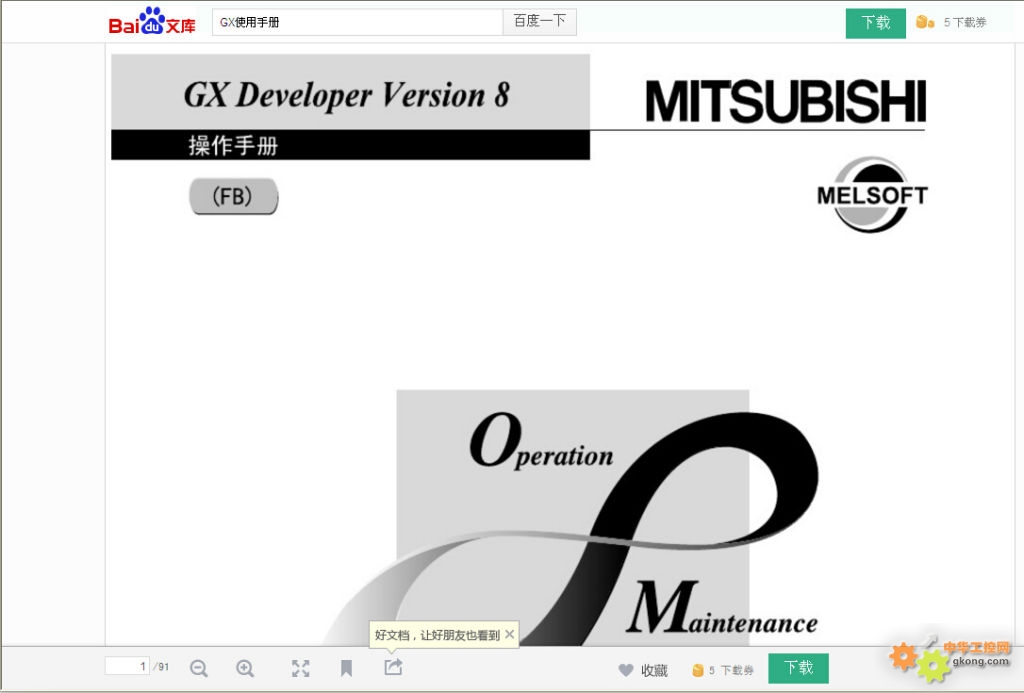The height and width of the screenshot is (693, 1024).
Task: Click the 下载券 text in the bottom toolbar
Action: [737, 670]
